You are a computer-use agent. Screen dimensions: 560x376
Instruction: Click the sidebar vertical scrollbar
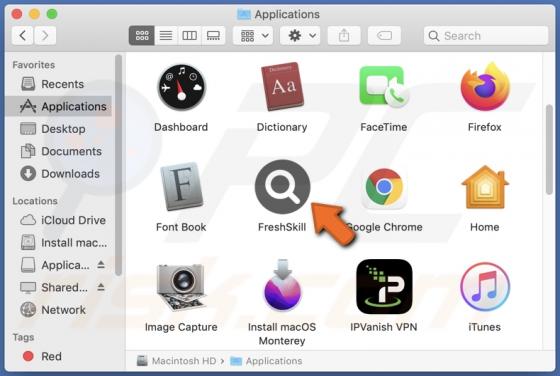pos(118,165)
